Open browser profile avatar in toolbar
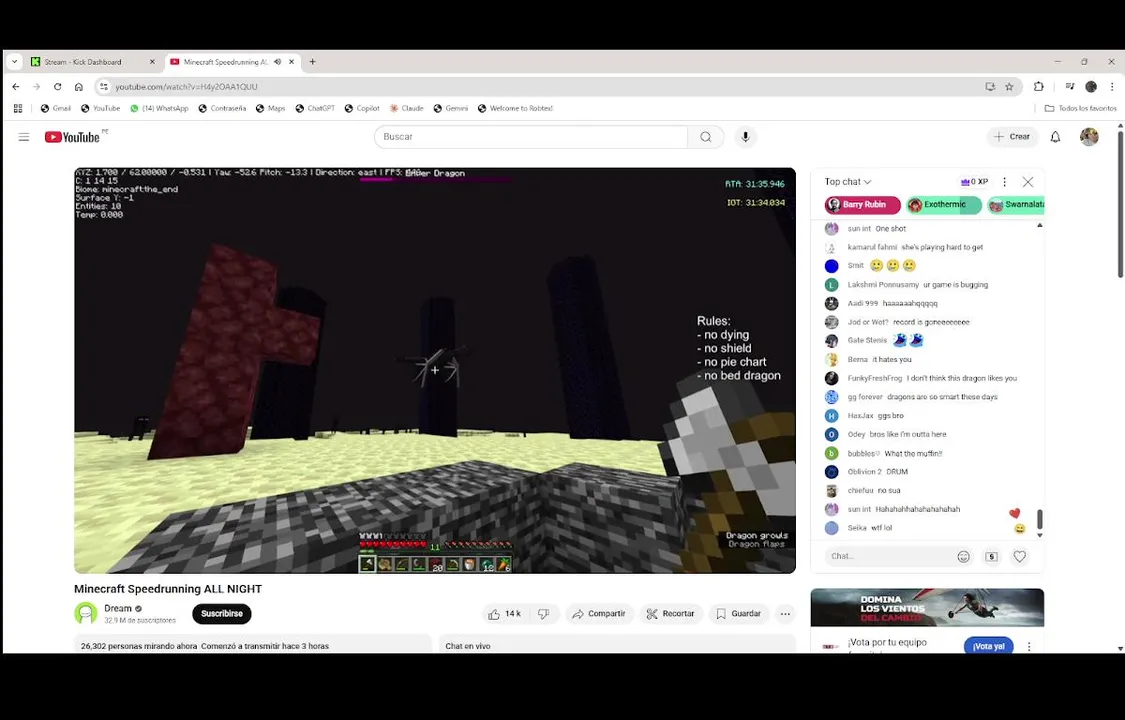Viewport: 1125px width, 720px height. [1091, 87]
